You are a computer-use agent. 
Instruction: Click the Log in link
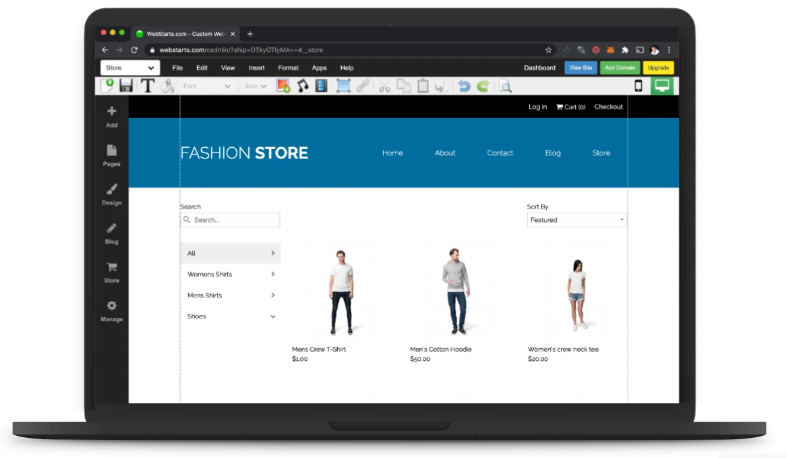(538, 107)
